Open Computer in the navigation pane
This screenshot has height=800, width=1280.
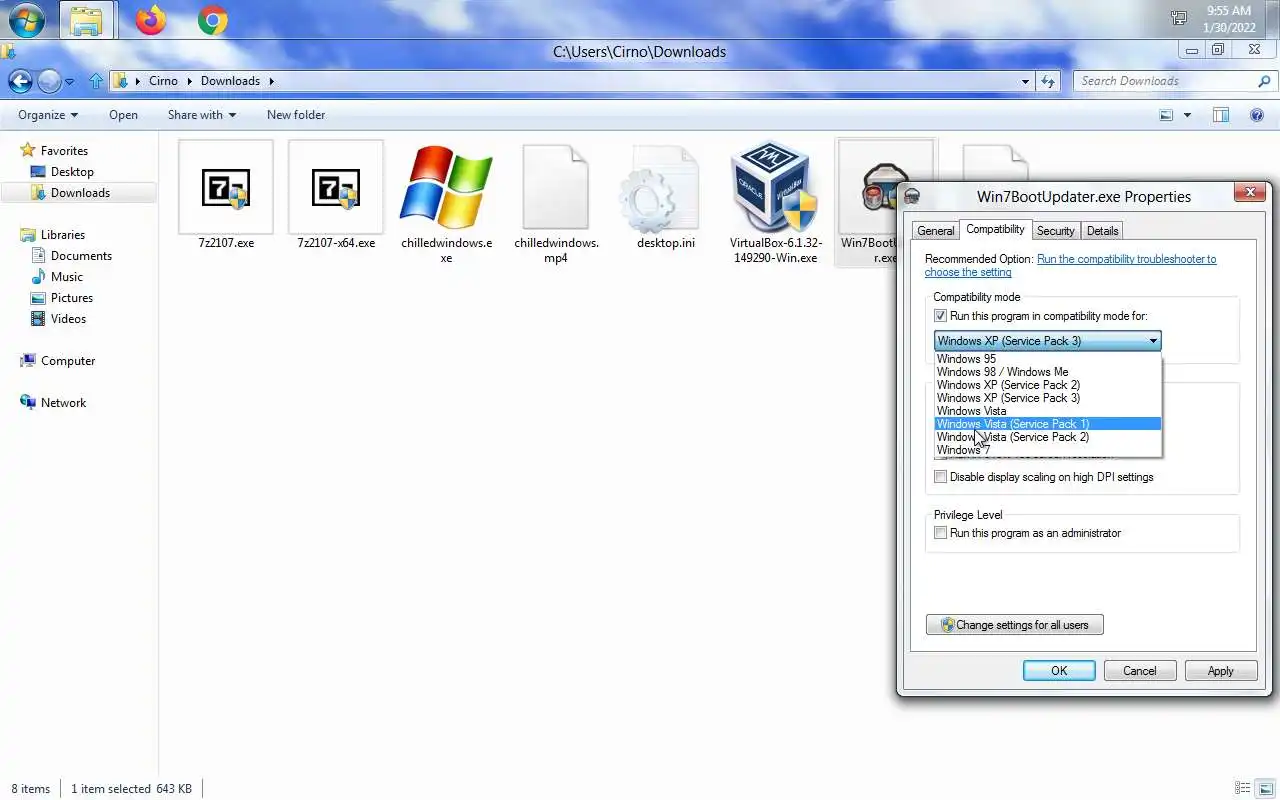68,361
